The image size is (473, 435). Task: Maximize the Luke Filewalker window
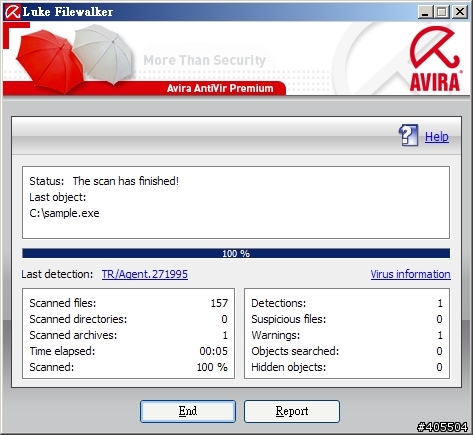(442, 12)
